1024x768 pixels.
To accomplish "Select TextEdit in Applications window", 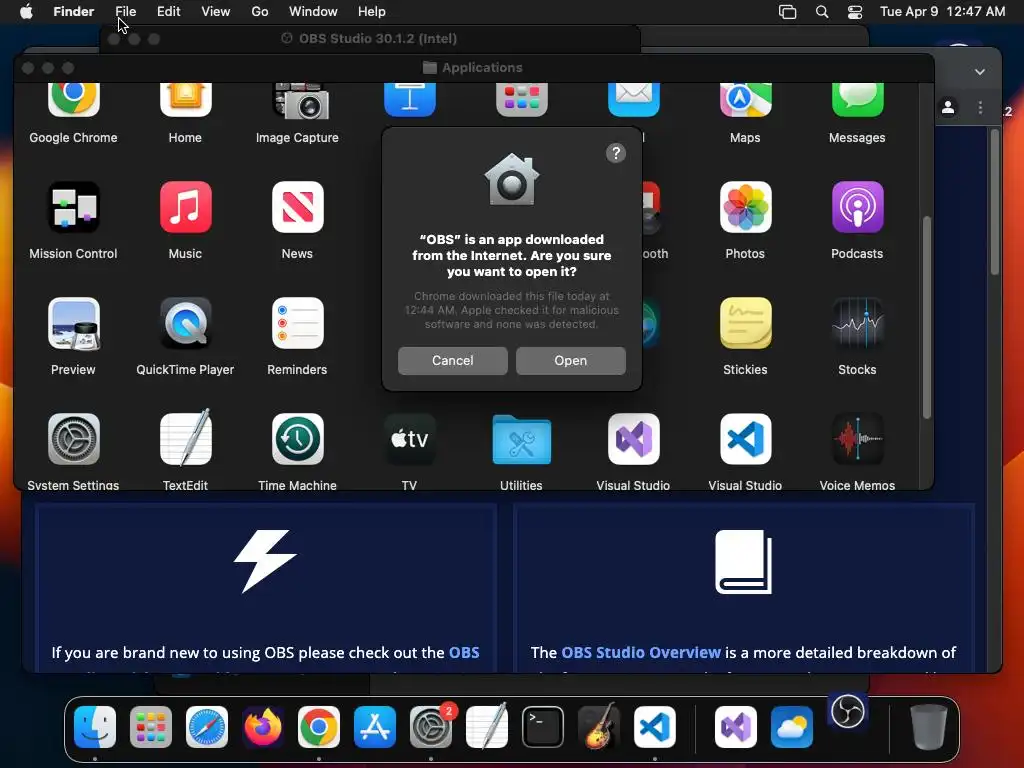I will (185, 438).
